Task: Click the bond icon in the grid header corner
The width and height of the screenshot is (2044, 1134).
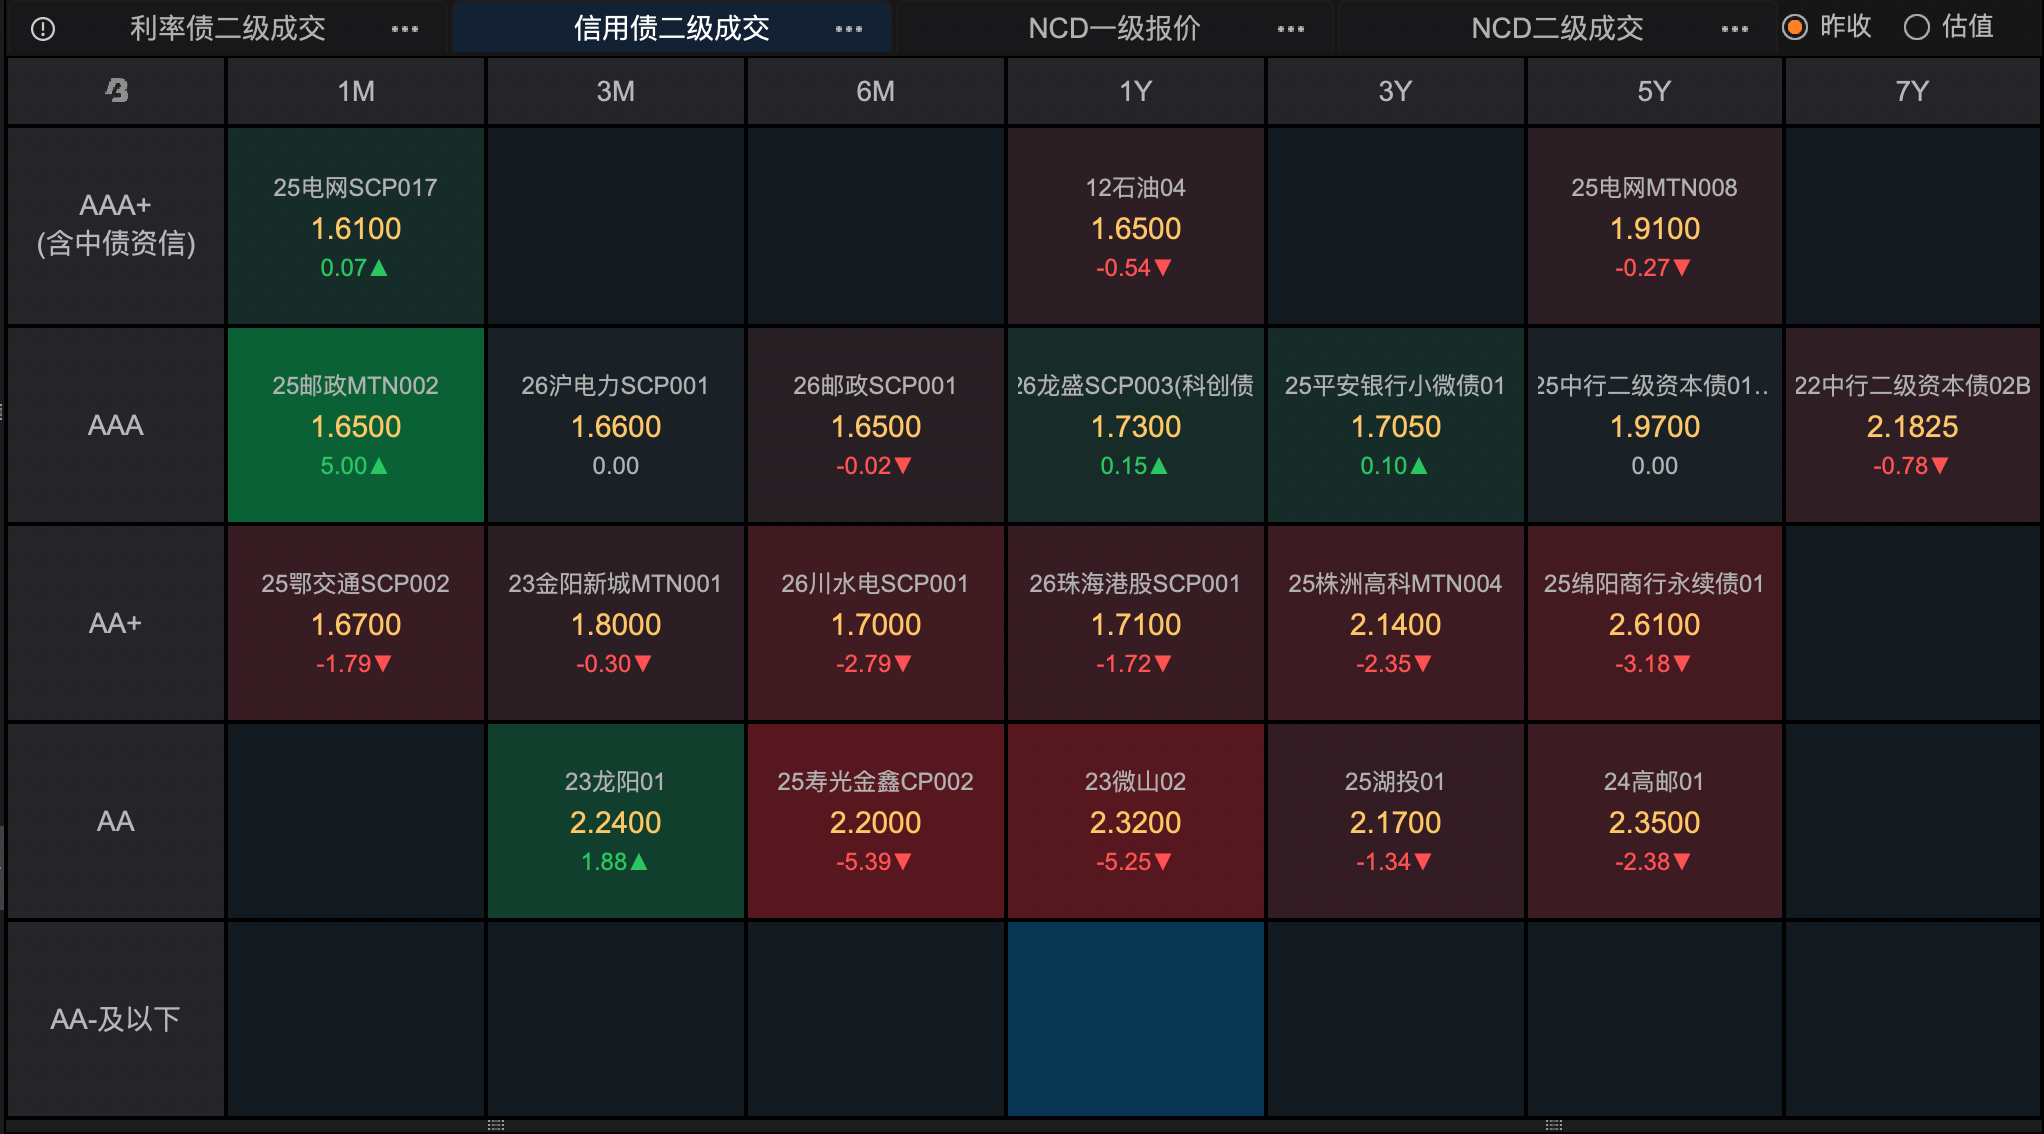Action: tap(116, 91)
